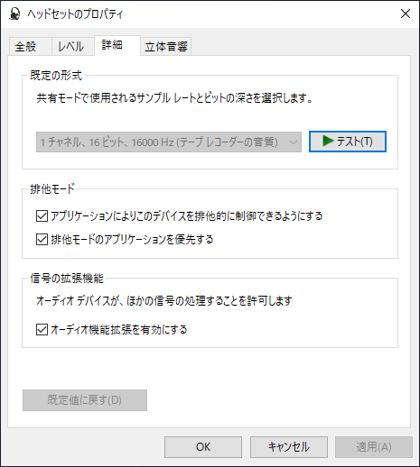Screen dimensions: 420x467
Task: Click the 既定値に戻す(D) button
Action: pos(85,400)
